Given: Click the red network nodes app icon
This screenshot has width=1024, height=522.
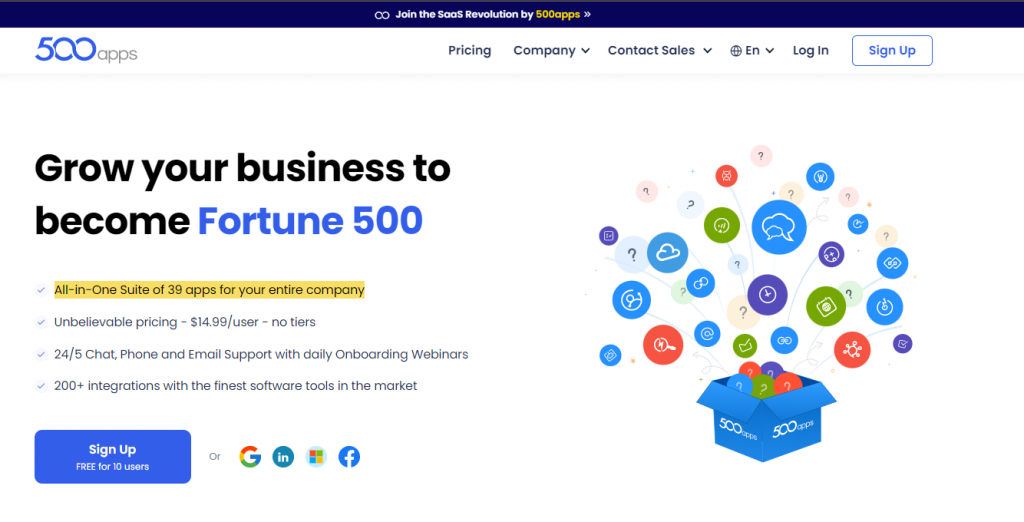Looking at the screenshot, I should (852, 349).
